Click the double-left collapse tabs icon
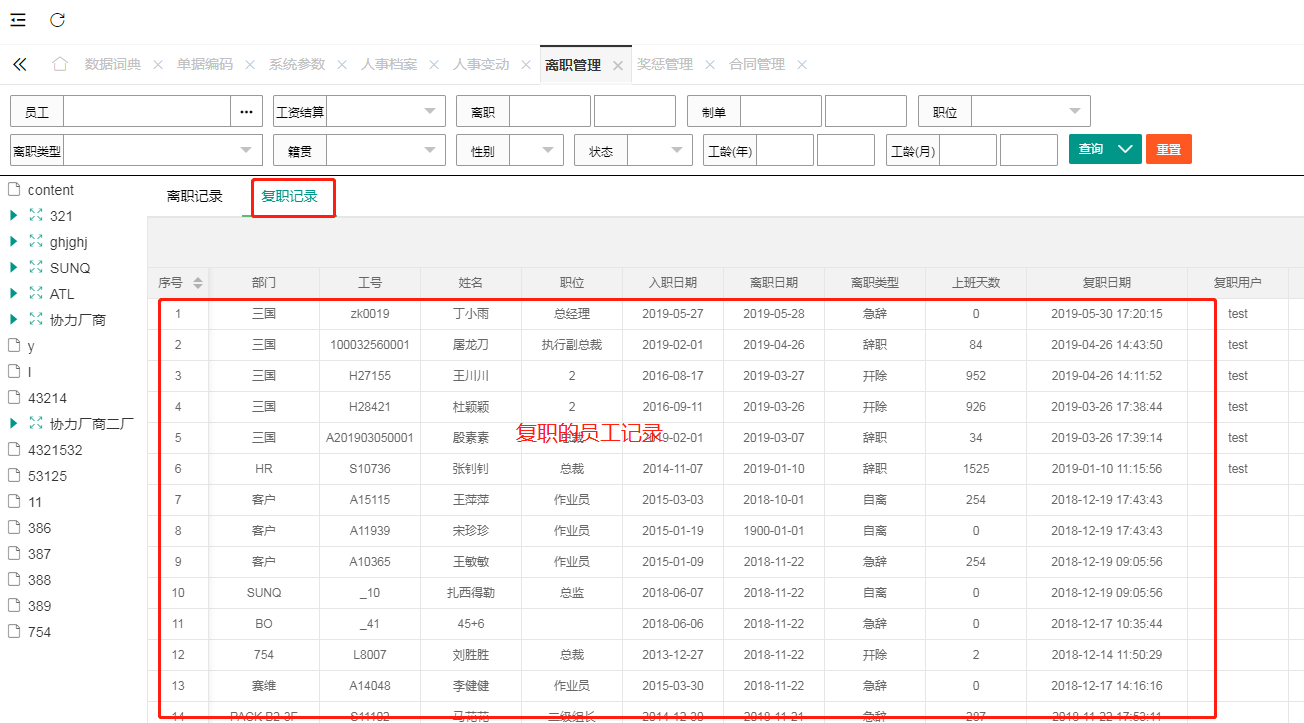 20,64
